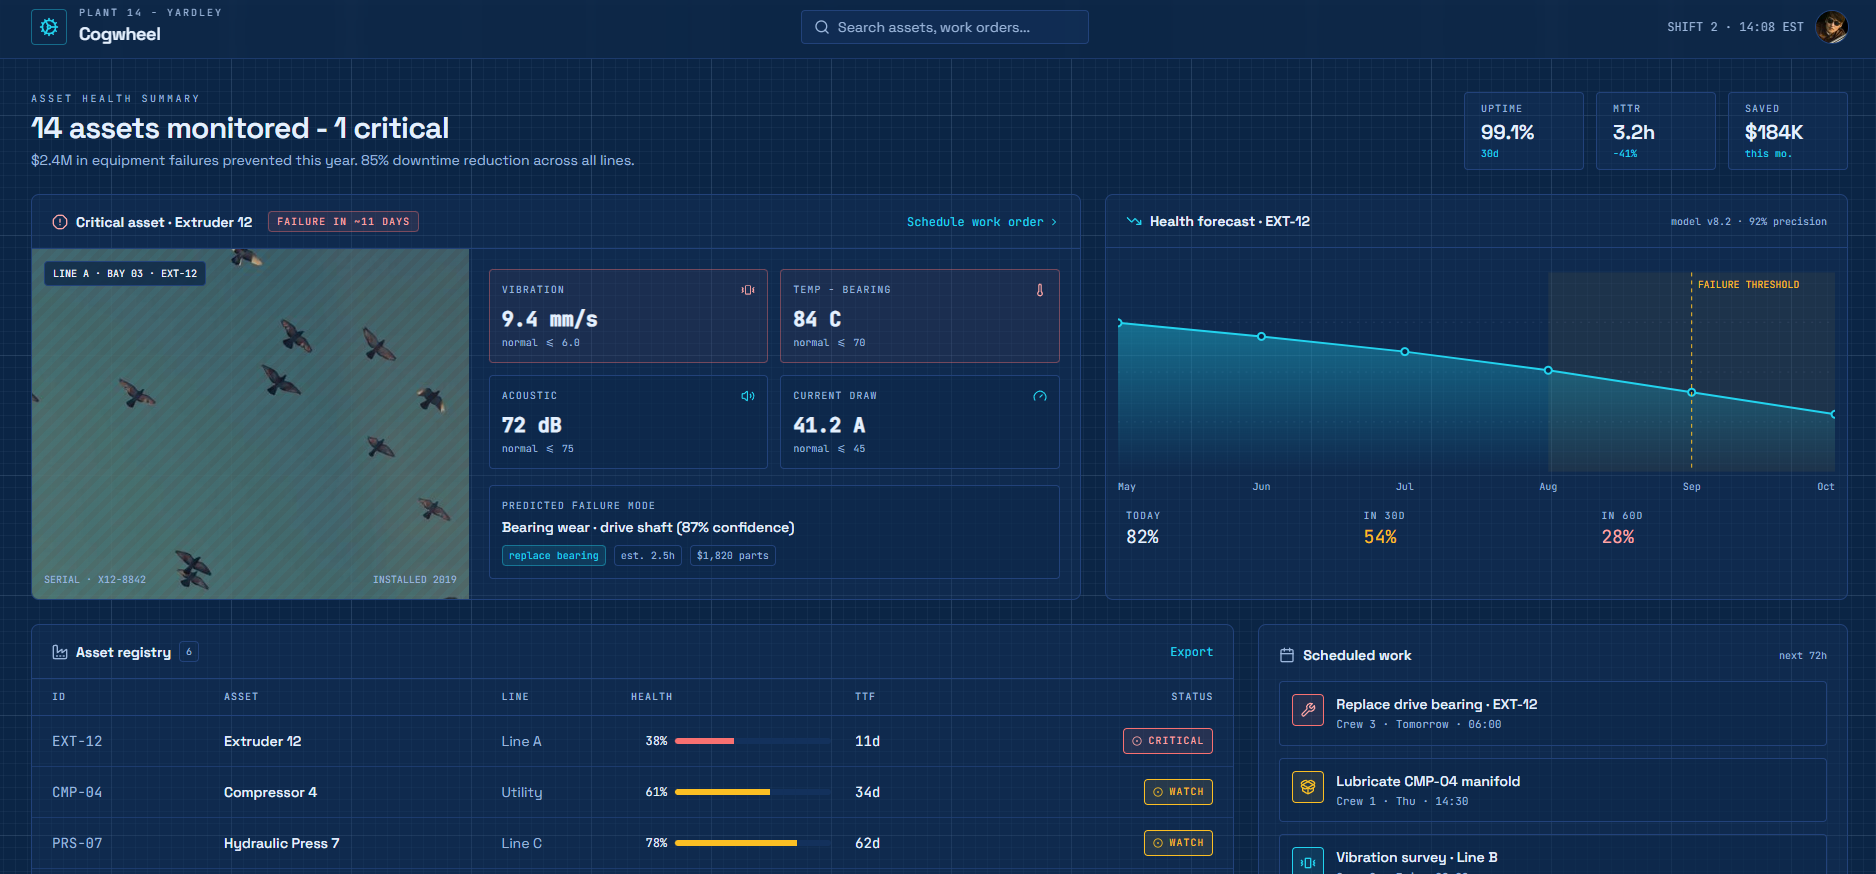Click the Line A cell
The image size is (1876, 874).
[x=521, y=741]
